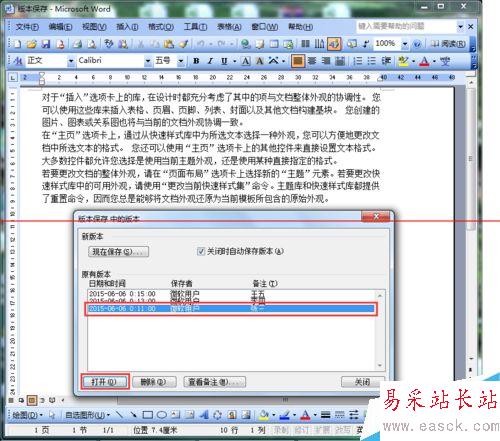Open Font Color dropdown arrow in formatting toolbar
Image resolution: width=500 pixels, height=441 pixels.
pyautogui.click(x=434, y=61)
